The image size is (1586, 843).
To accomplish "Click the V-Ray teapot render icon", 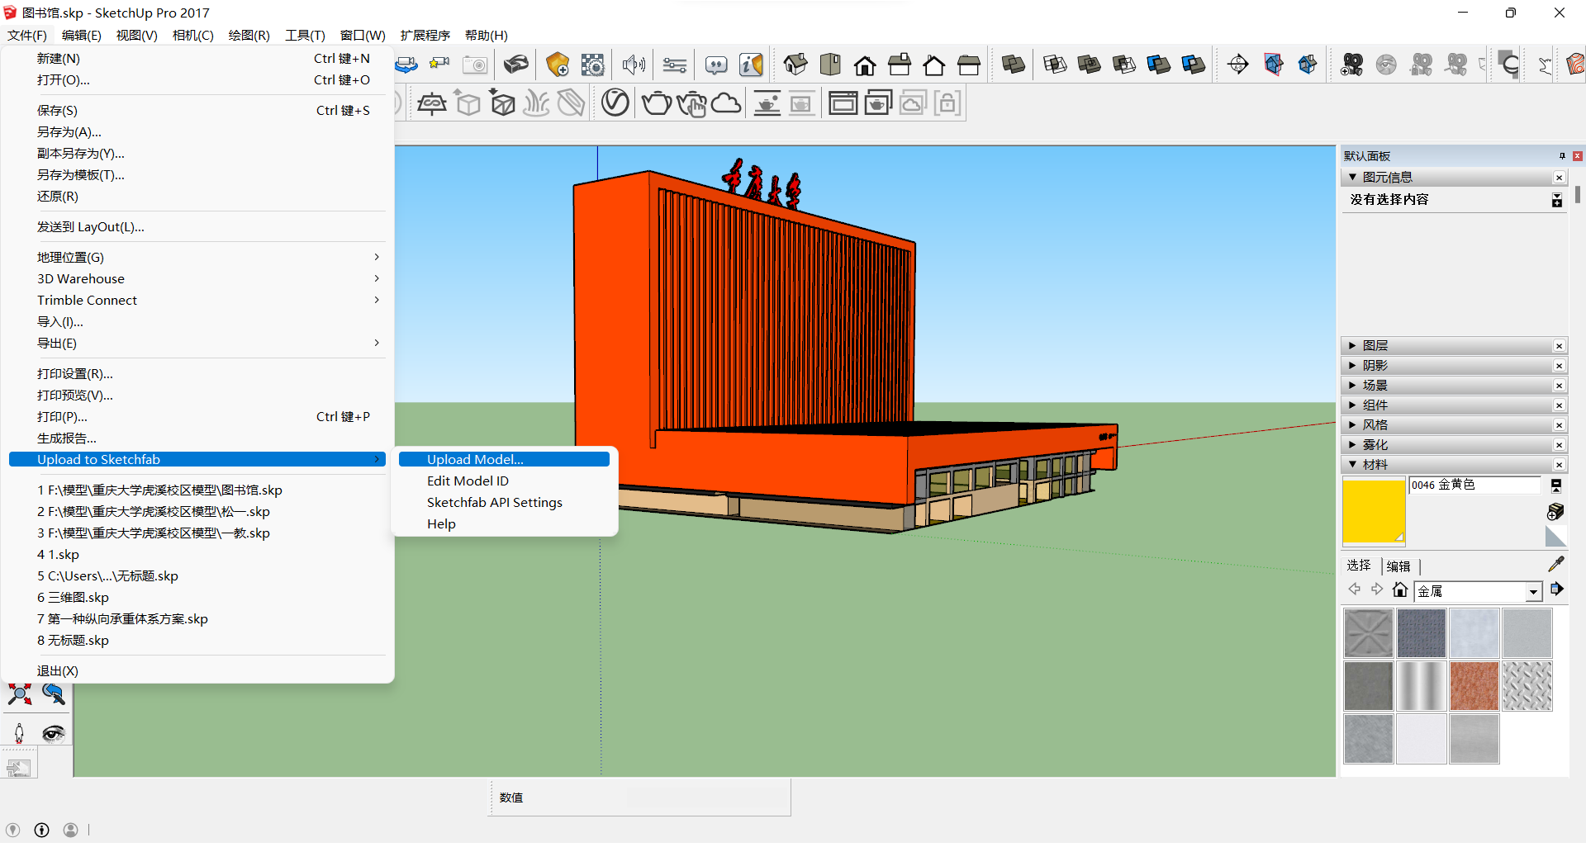I will click(656, 103).
